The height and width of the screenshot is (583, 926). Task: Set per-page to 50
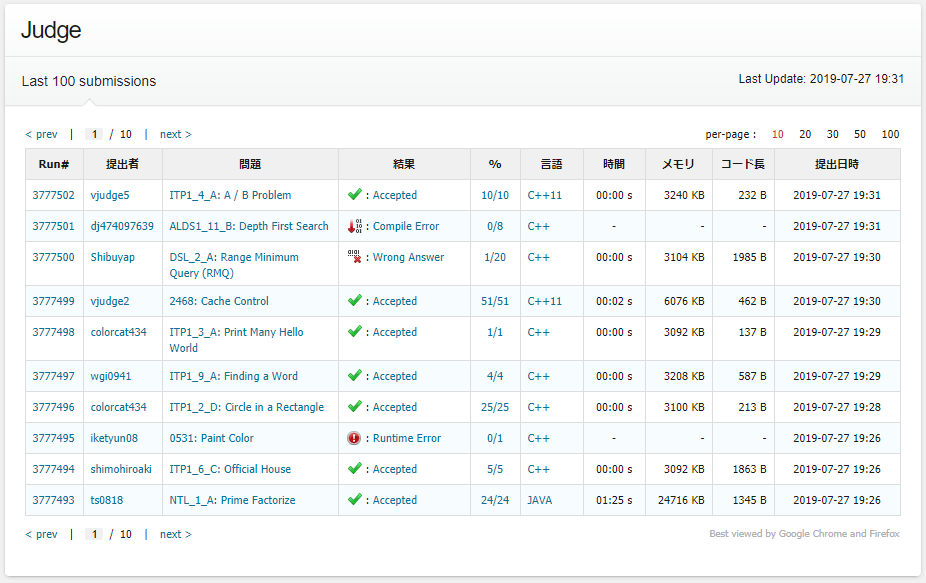tap(859, 134)
